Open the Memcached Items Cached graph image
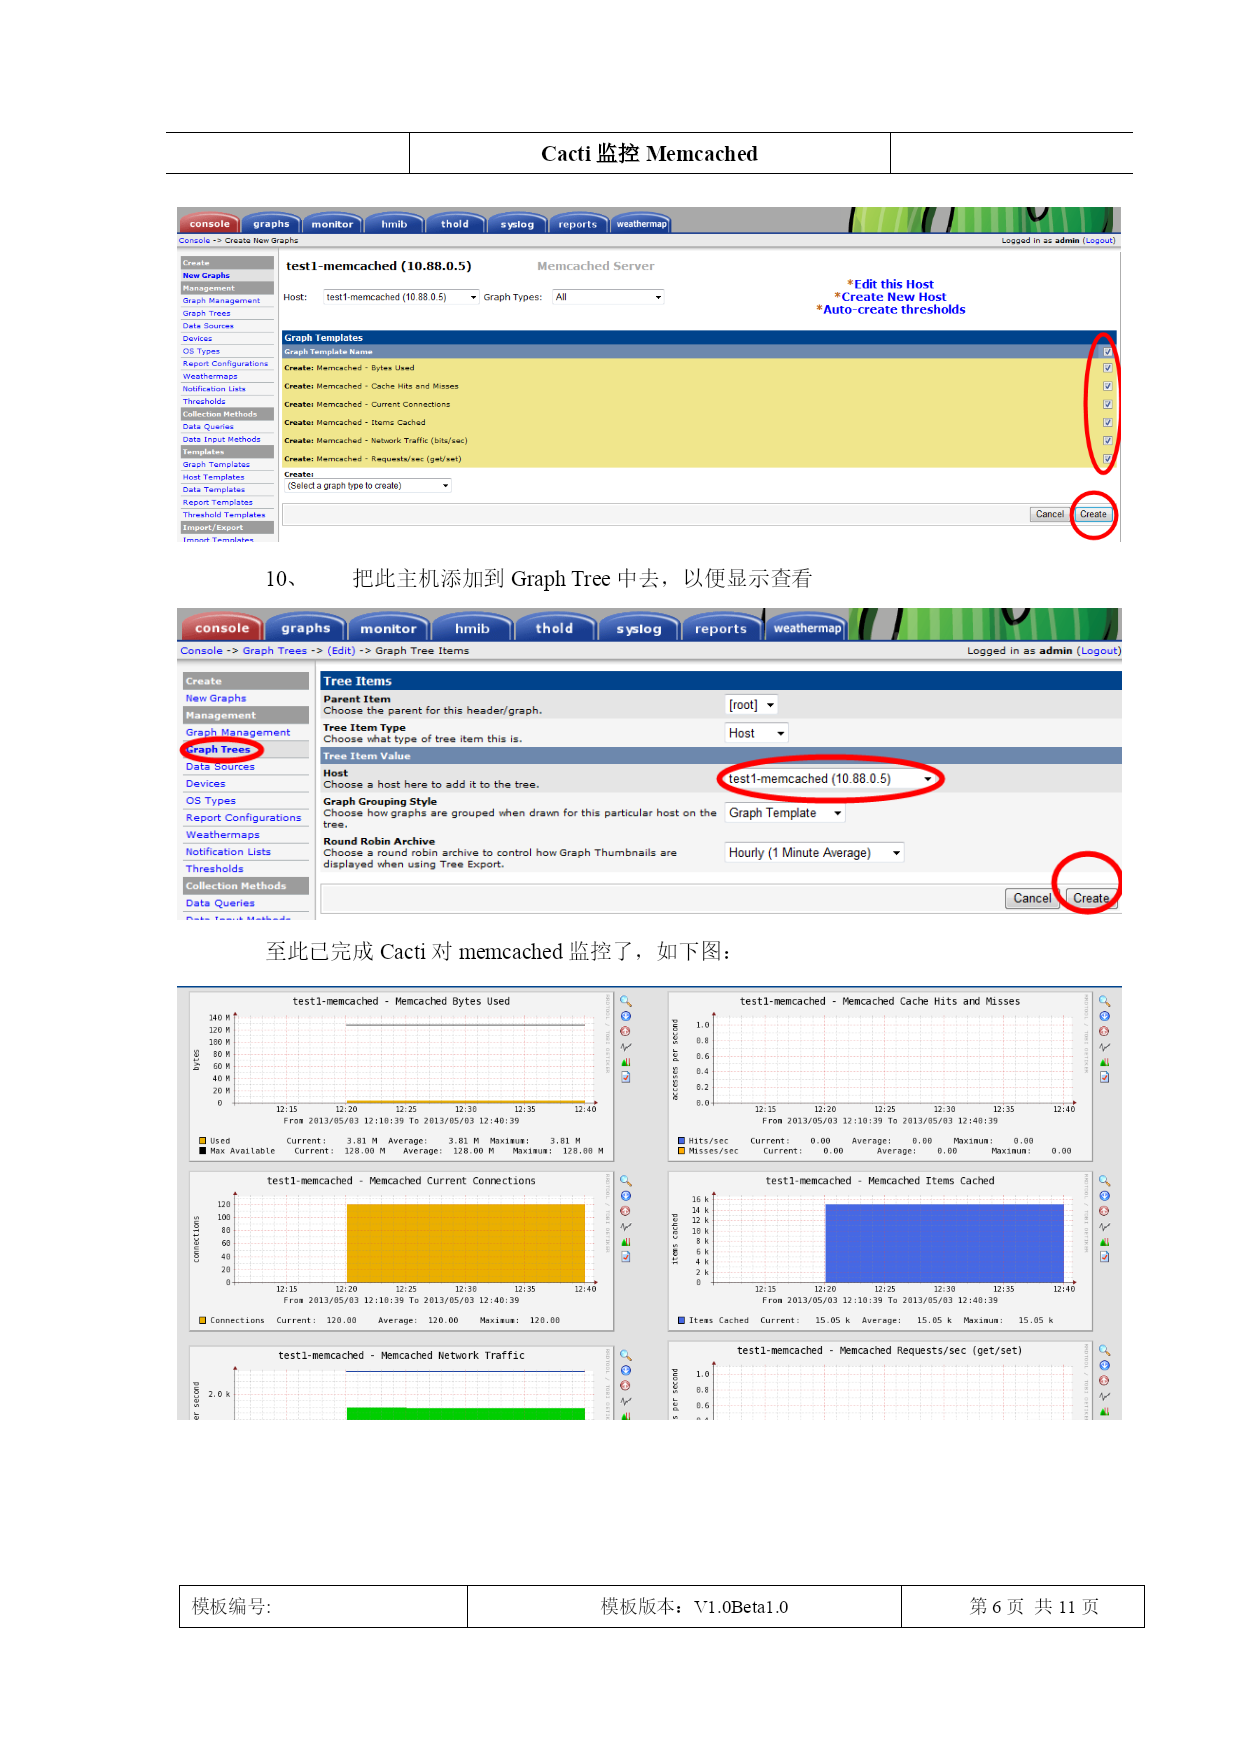 [x=880, y=1250]
